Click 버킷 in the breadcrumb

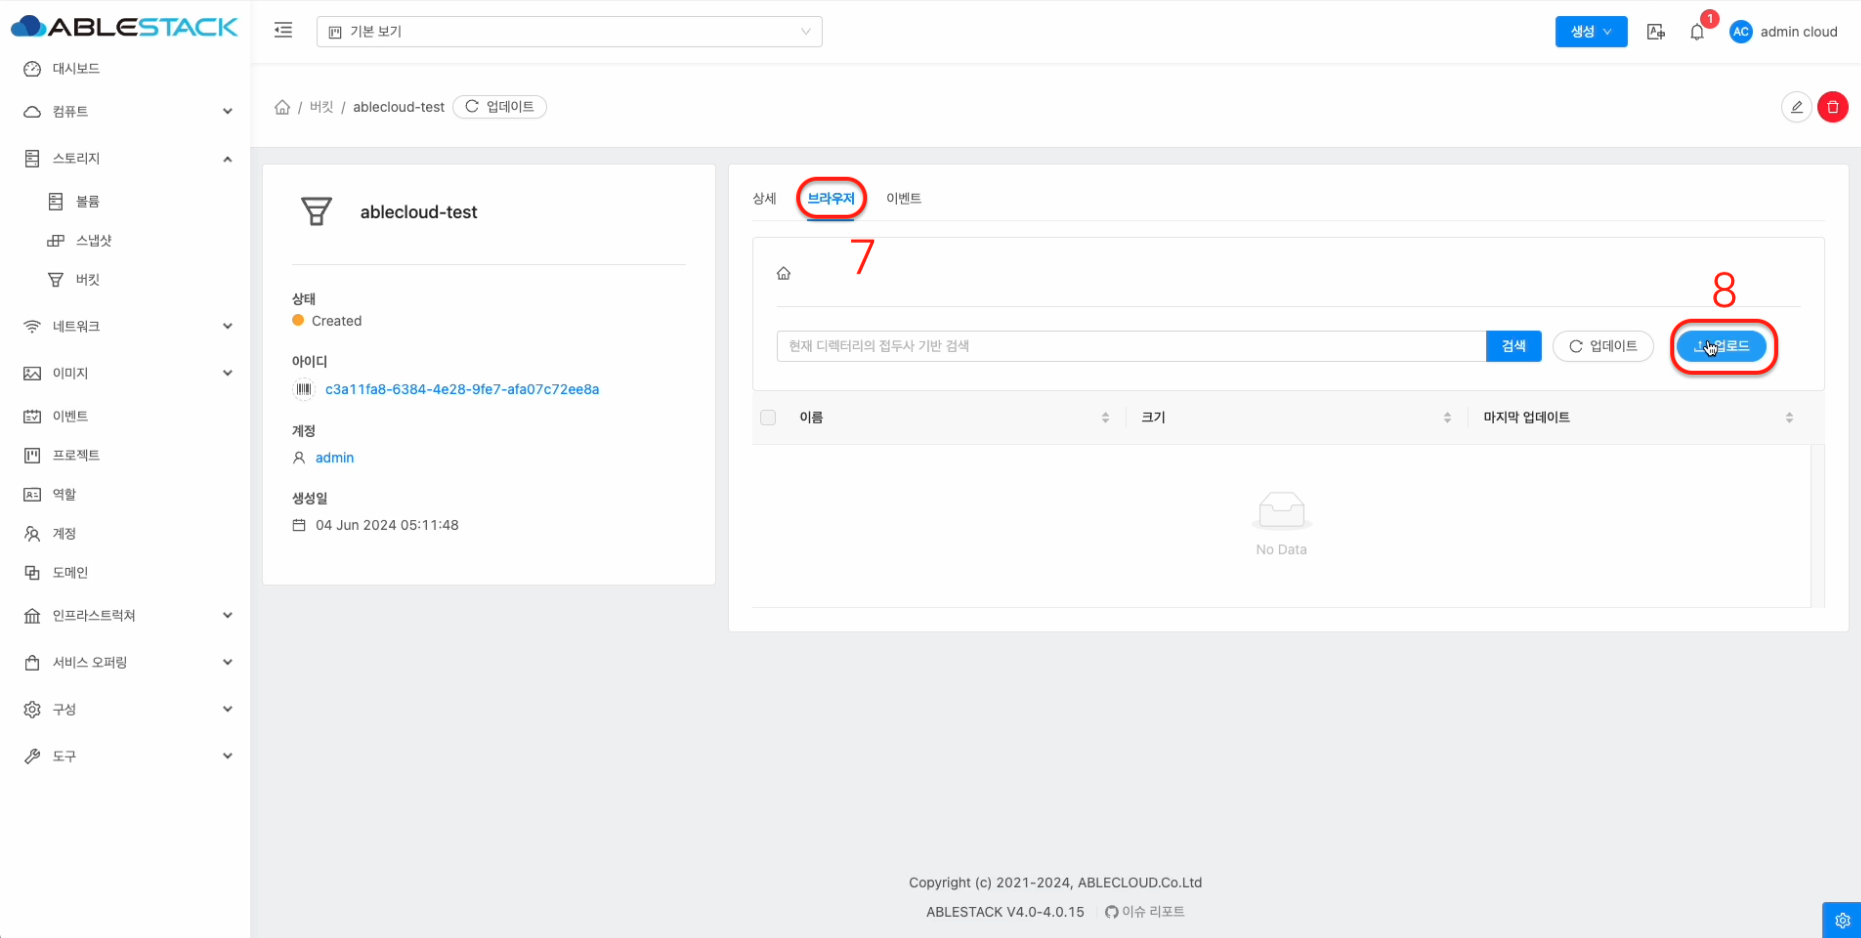(x=322, y=107)
